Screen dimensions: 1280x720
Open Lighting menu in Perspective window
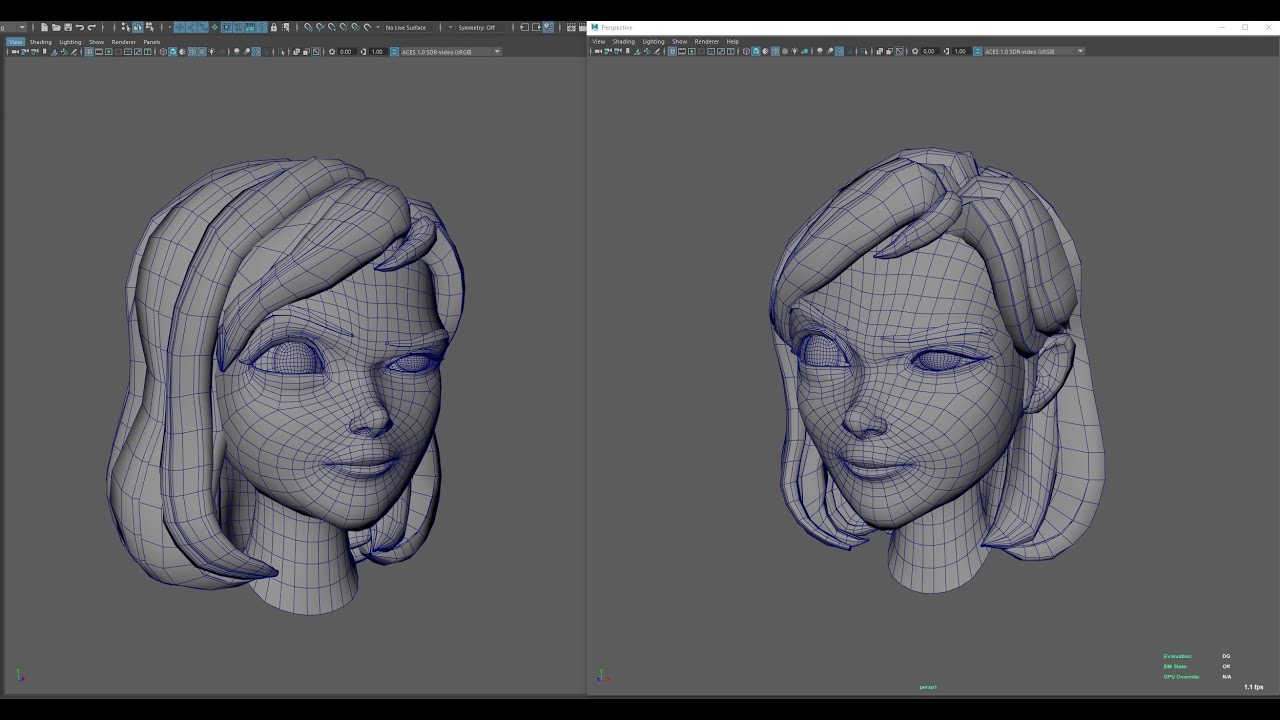(653, 41)
